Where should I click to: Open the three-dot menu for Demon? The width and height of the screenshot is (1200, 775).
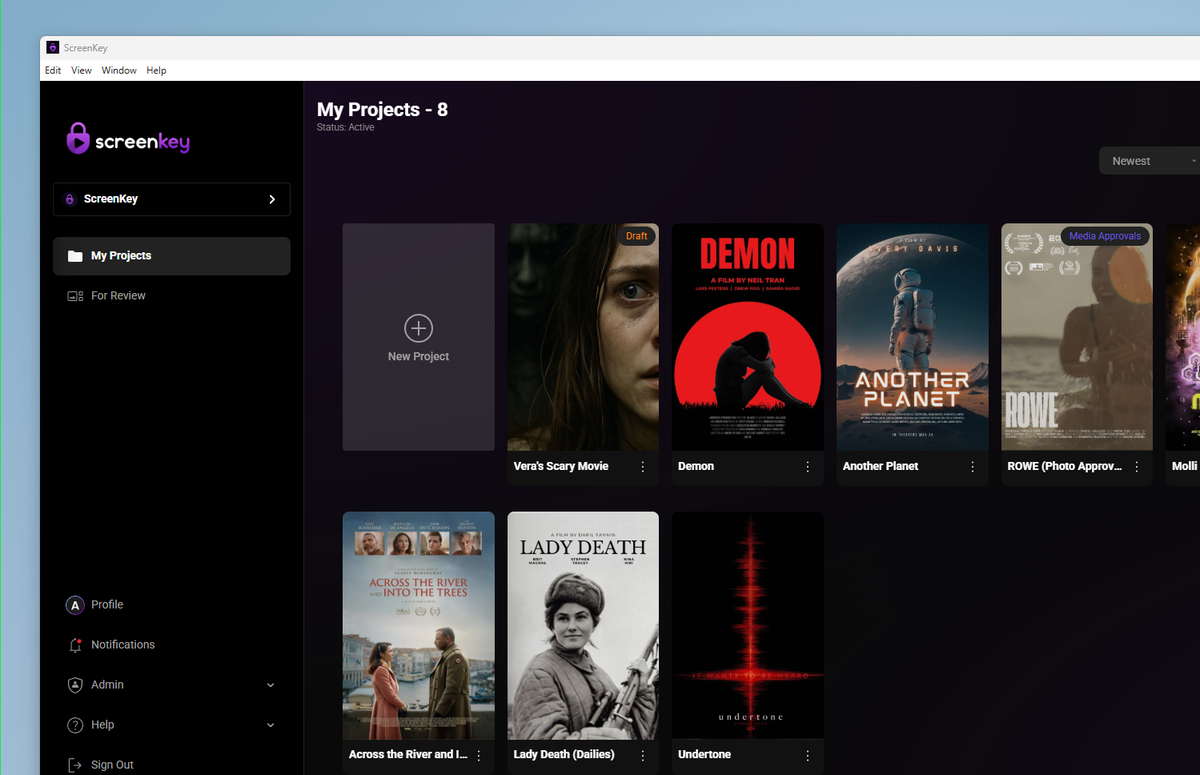(x=808, y=467)
